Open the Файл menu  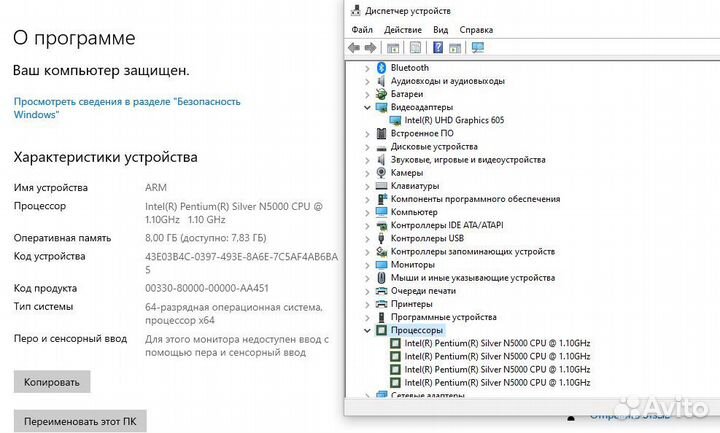[x=362, y=30]
